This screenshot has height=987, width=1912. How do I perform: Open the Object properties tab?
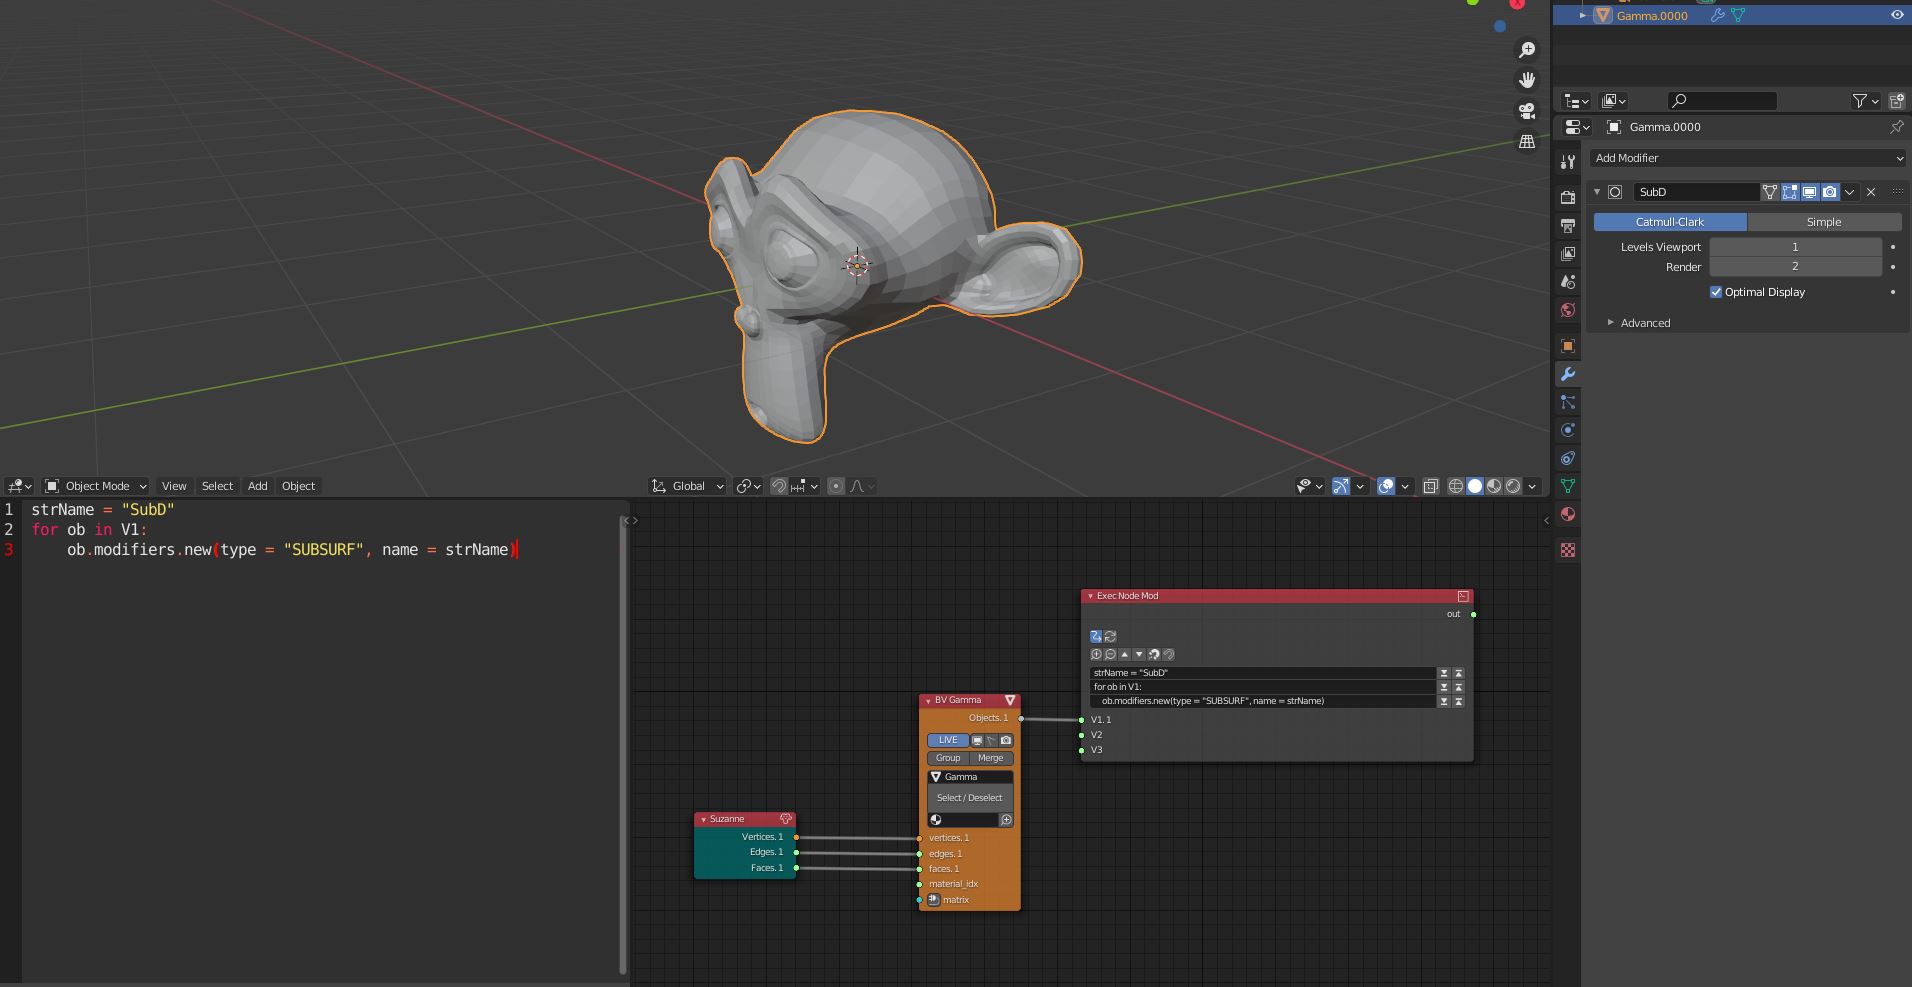[1568, 346]
